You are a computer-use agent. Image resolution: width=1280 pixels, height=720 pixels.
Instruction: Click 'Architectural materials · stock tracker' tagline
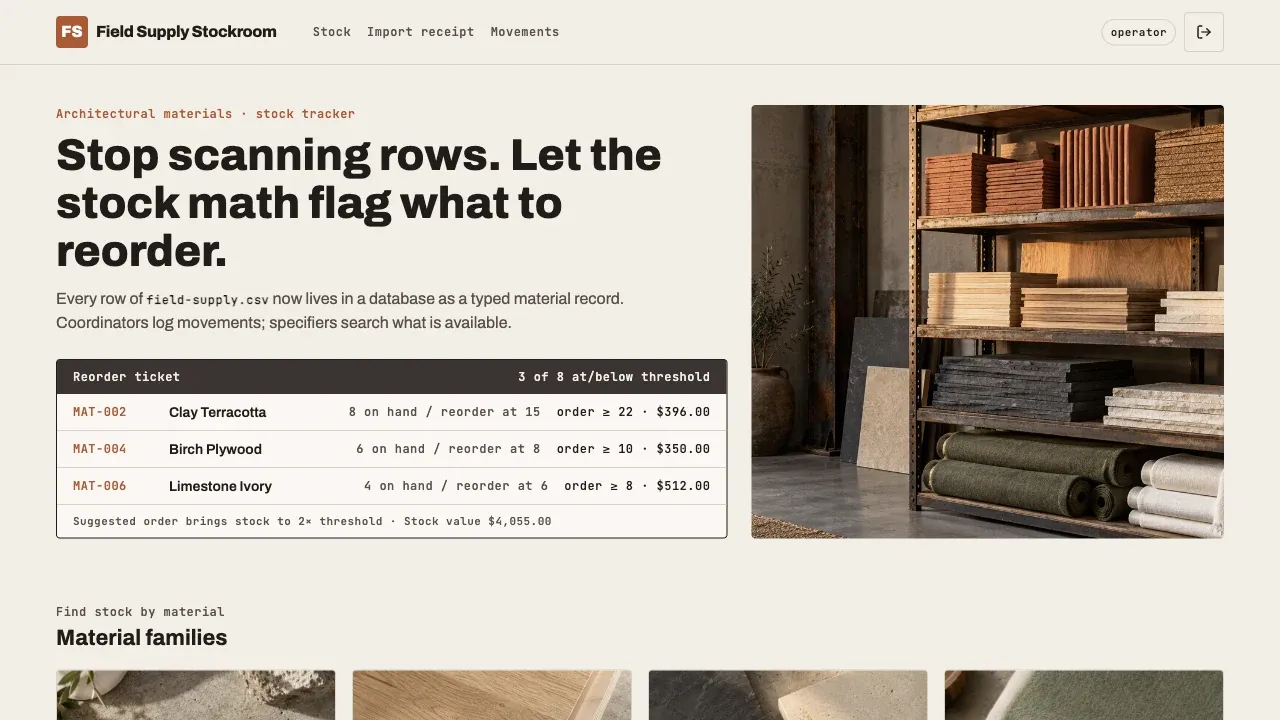205,114
